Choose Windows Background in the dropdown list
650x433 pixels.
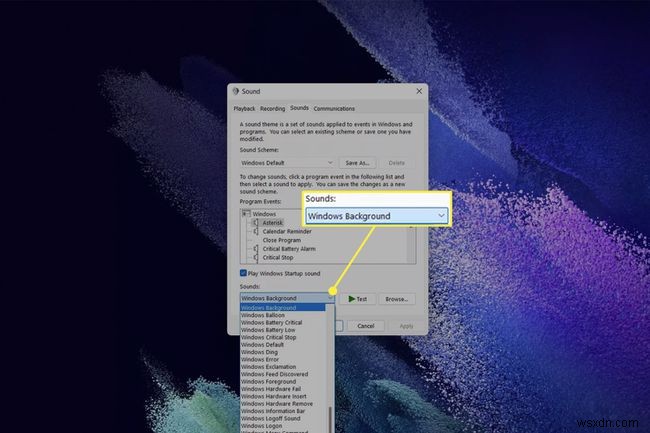[x=283, y=308]
